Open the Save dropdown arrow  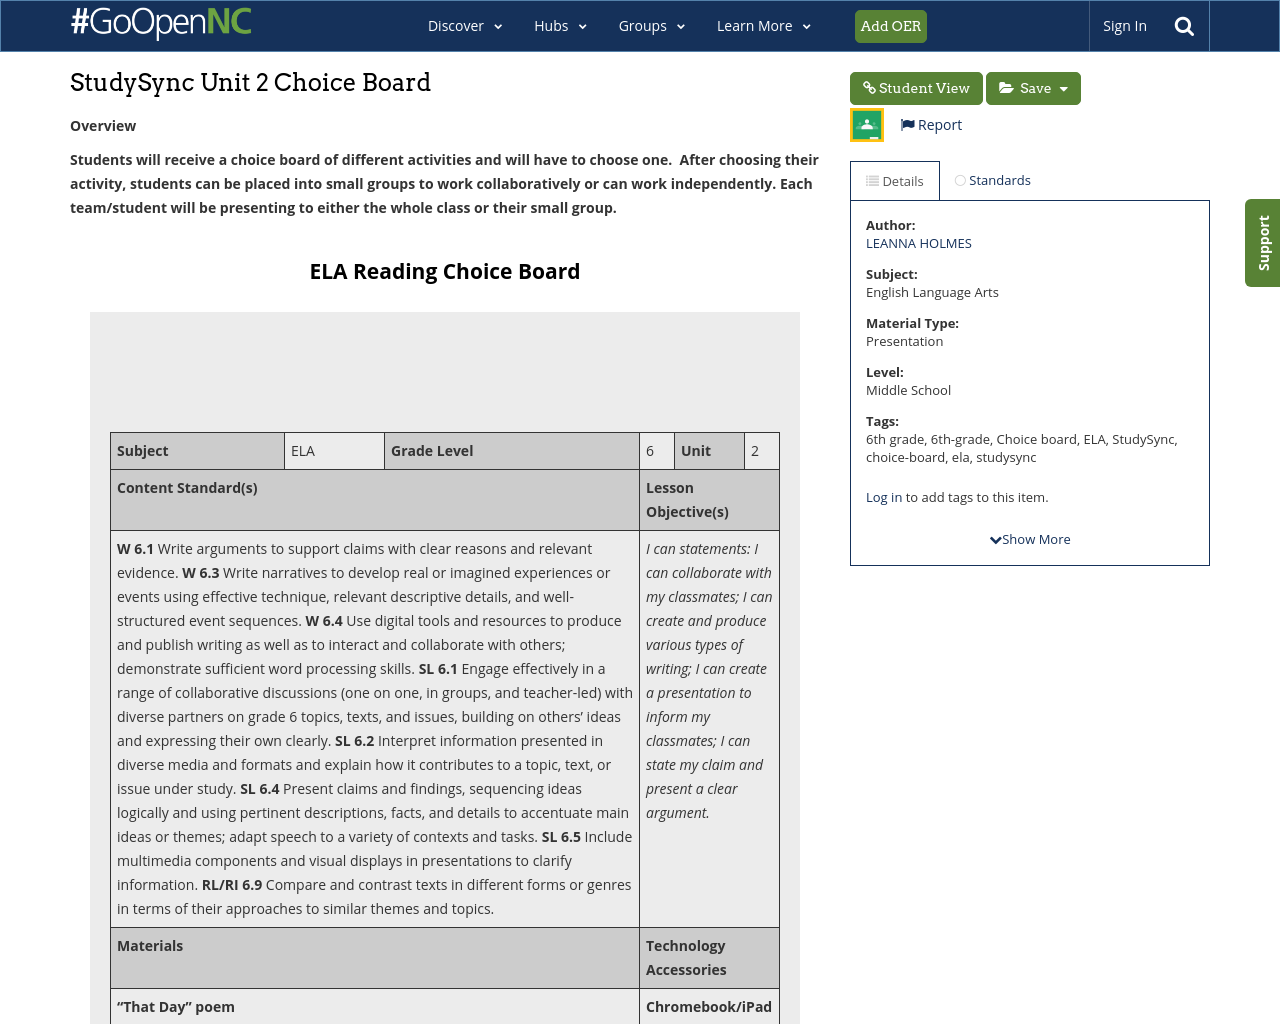[1062, 88]
